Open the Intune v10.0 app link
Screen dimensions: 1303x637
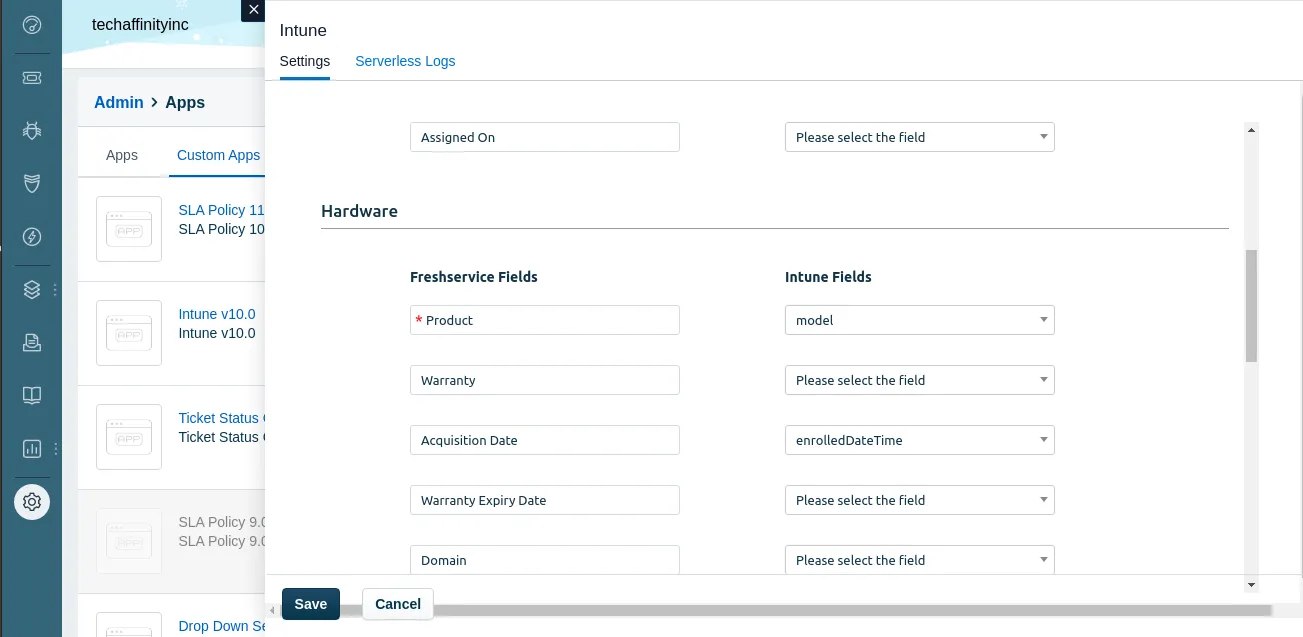click(x=217, y=314)
